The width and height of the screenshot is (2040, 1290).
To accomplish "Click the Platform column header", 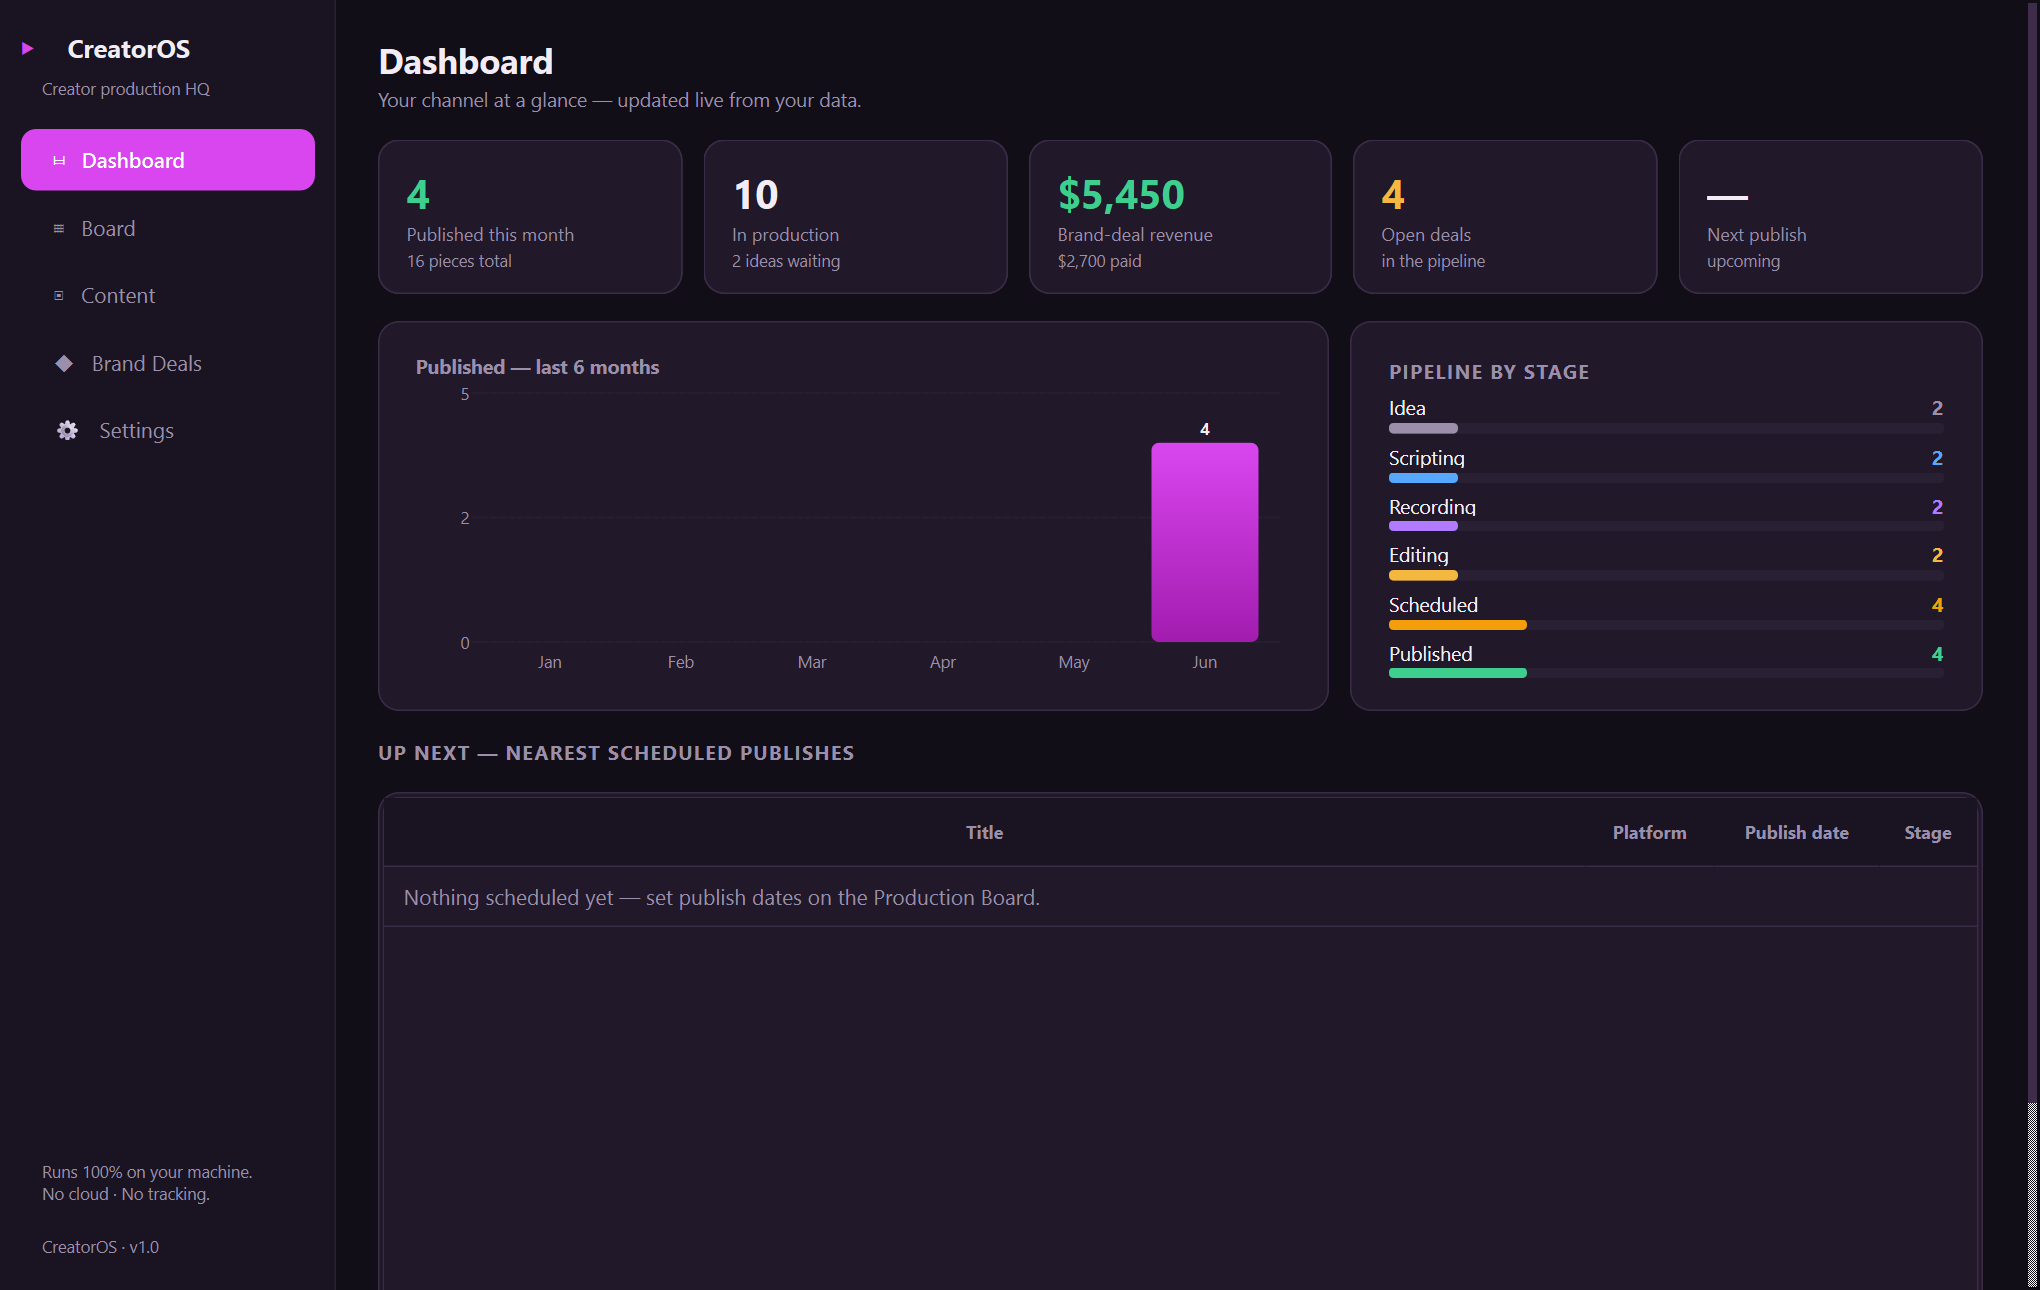I will (x=1649, y=833).
